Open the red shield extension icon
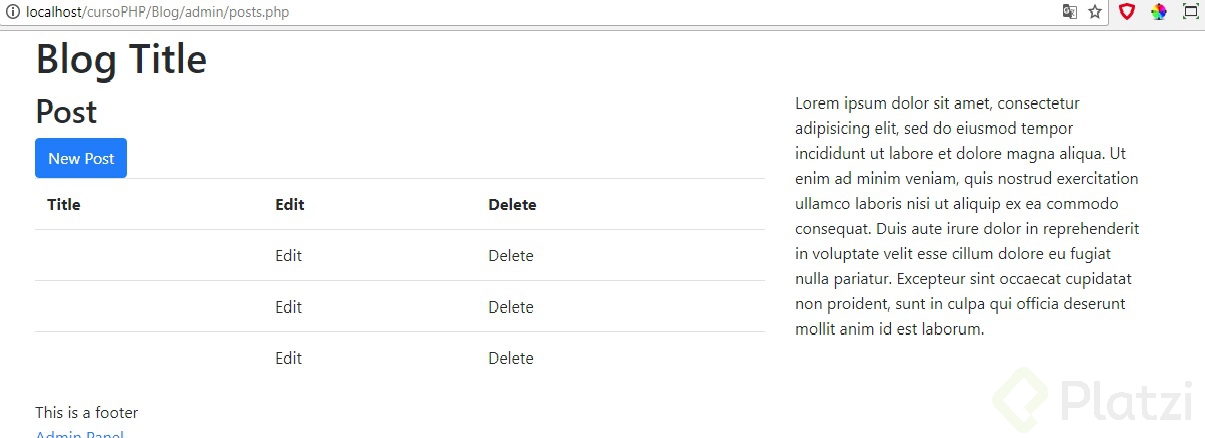The image size is (1205, 438). pos(1127,12)
